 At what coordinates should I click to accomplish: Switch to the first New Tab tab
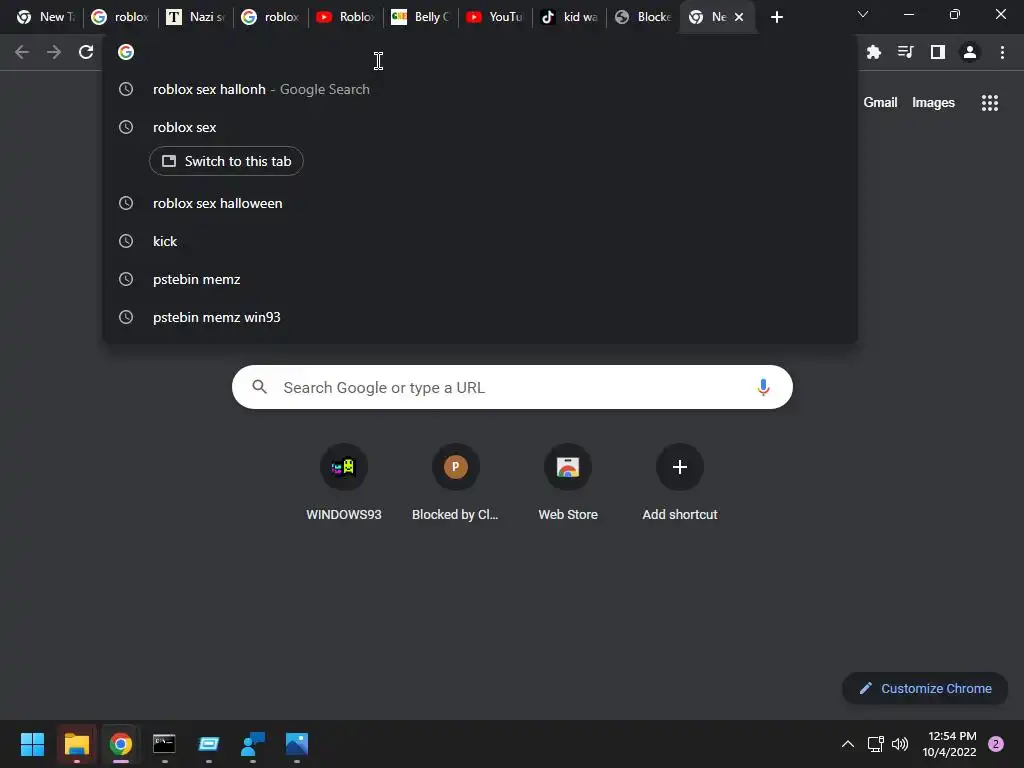pyautogui.click(x=44, y=17)
